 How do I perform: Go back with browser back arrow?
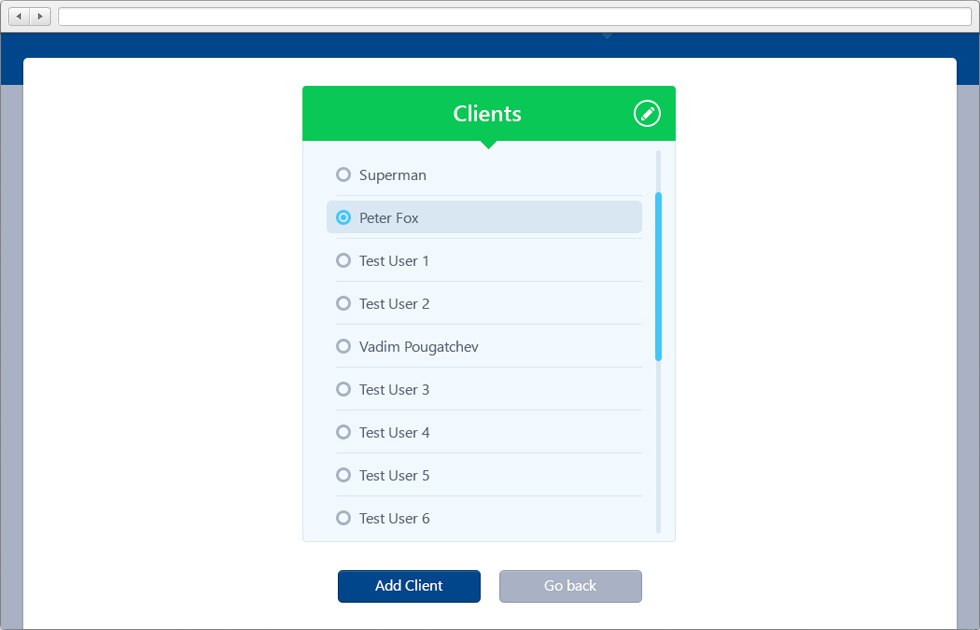tap(19, 16)
